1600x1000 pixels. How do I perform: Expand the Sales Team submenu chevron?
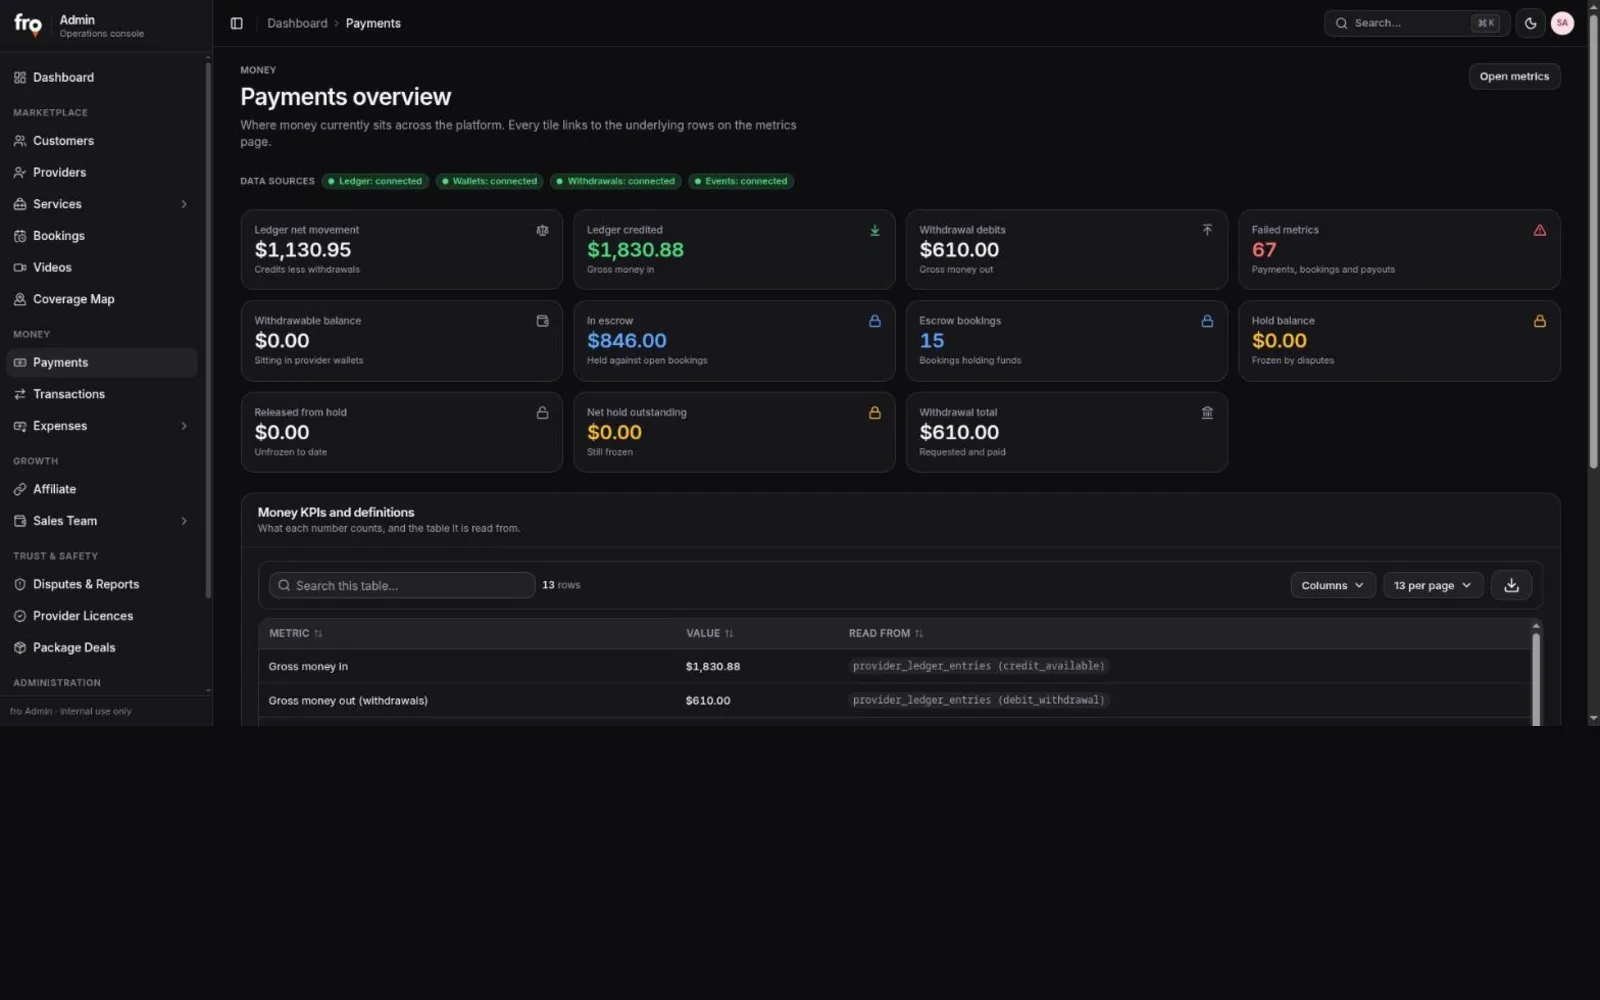point(184,521)
